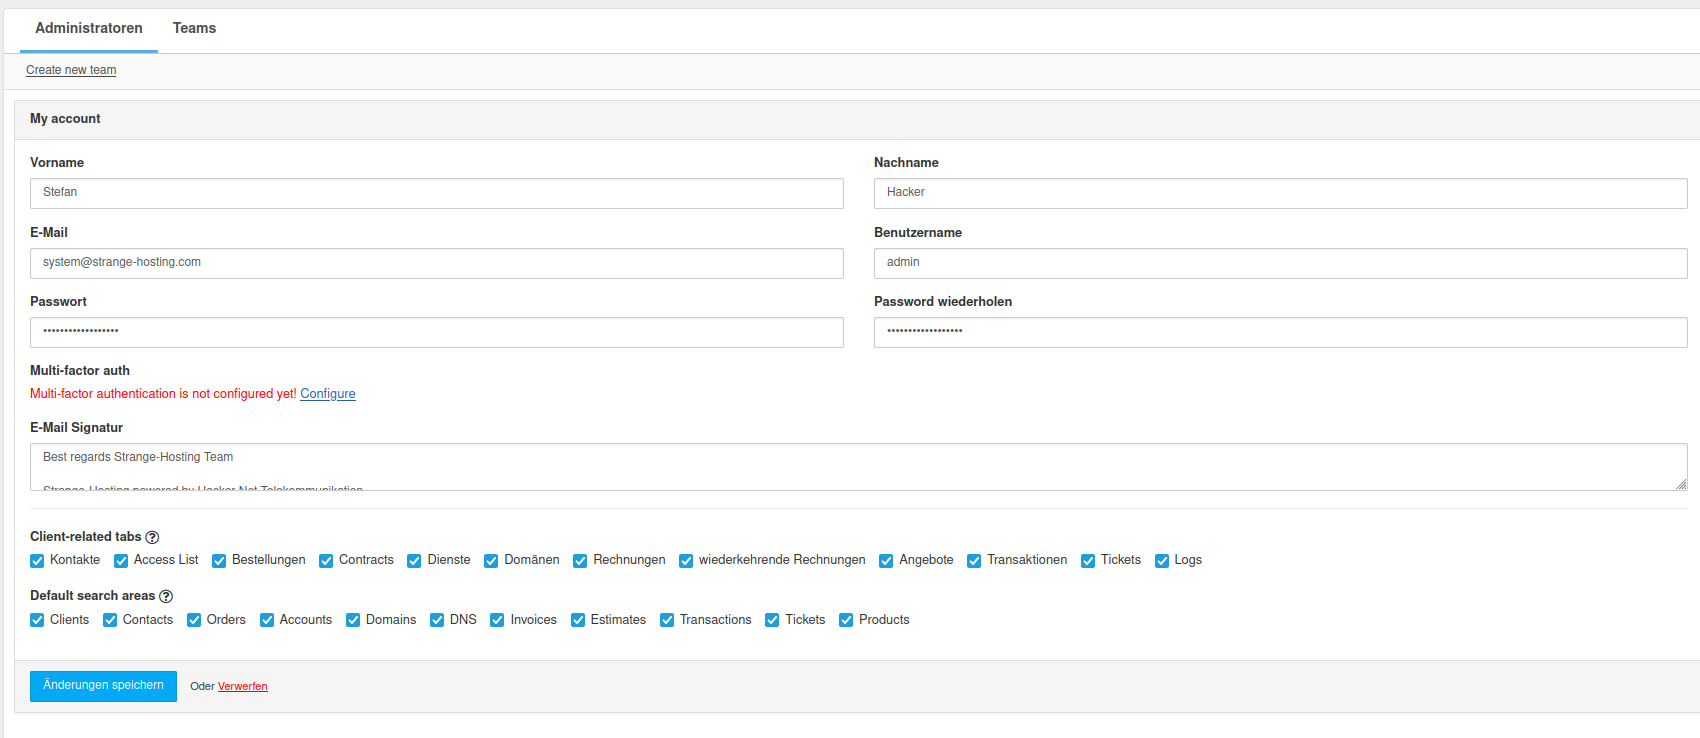Uncheck the Kontakte checkbox
This screenshot has height=738, width=1700.
point(37,561)
